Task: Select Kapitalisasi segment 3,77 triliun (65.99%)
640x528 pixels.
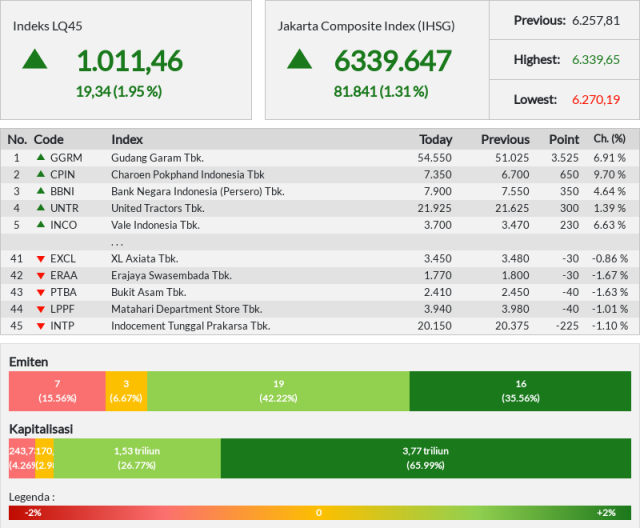Action: pyautogui.click(x=426, y=458)
